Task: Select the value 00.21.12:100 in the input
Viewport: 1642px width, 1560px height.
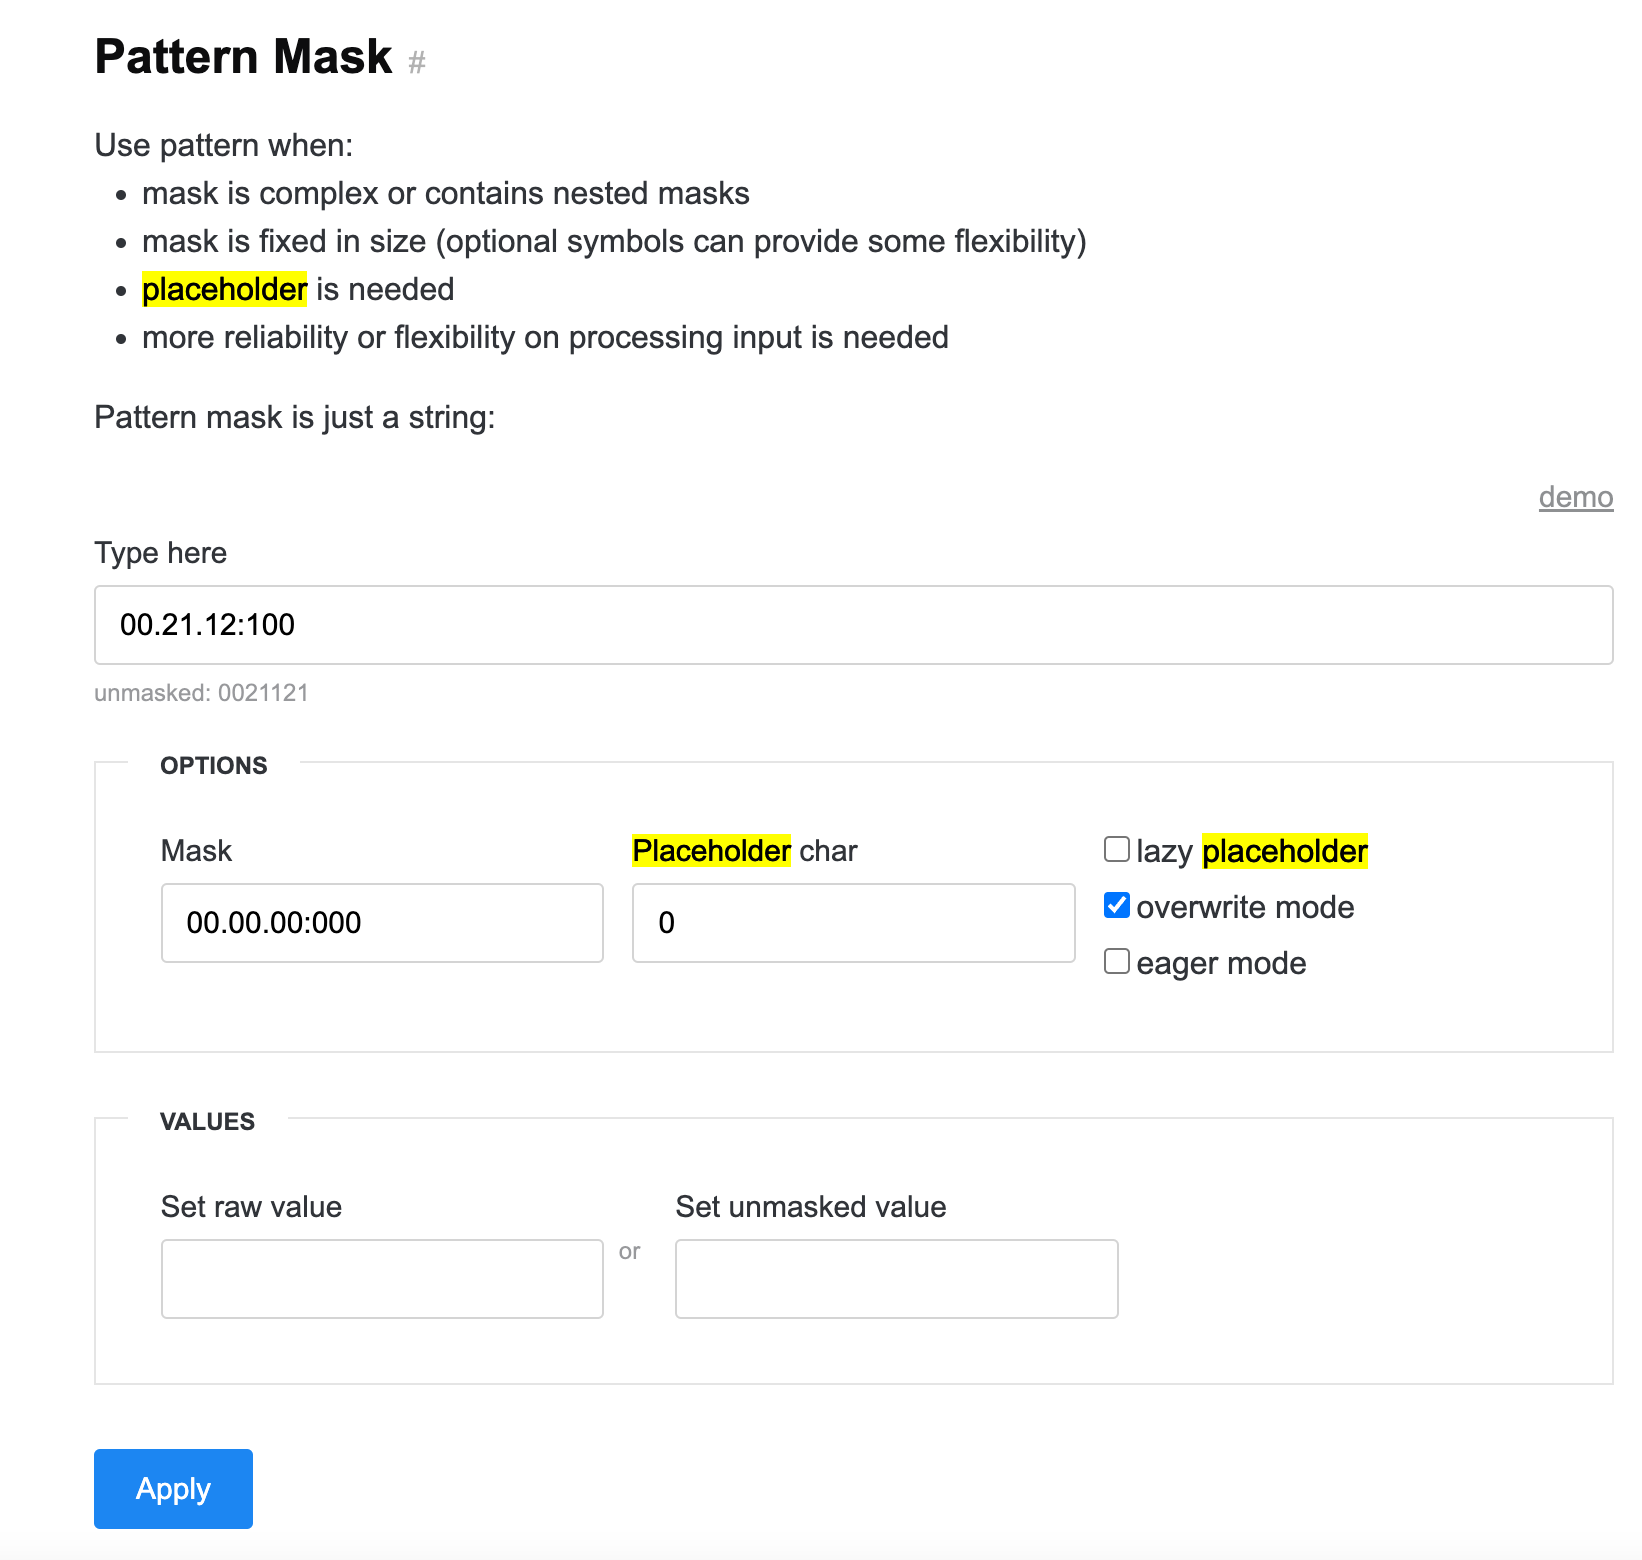Action: click(206, 624)
